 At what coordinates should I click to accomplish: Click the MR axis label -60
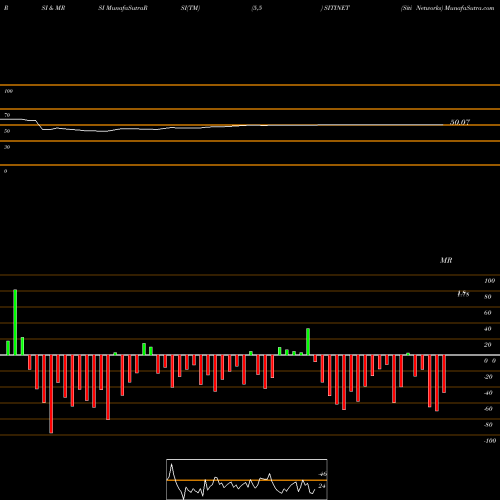click(488, 409)
